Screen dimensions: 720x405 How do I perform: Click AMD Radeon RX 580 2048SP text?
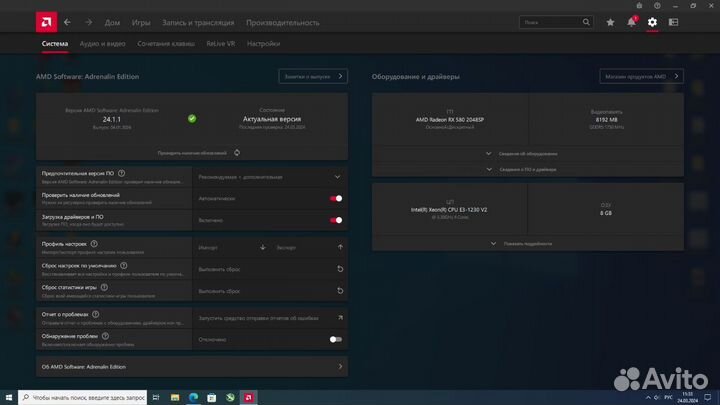pyautogui.click(x=450, y=119)
